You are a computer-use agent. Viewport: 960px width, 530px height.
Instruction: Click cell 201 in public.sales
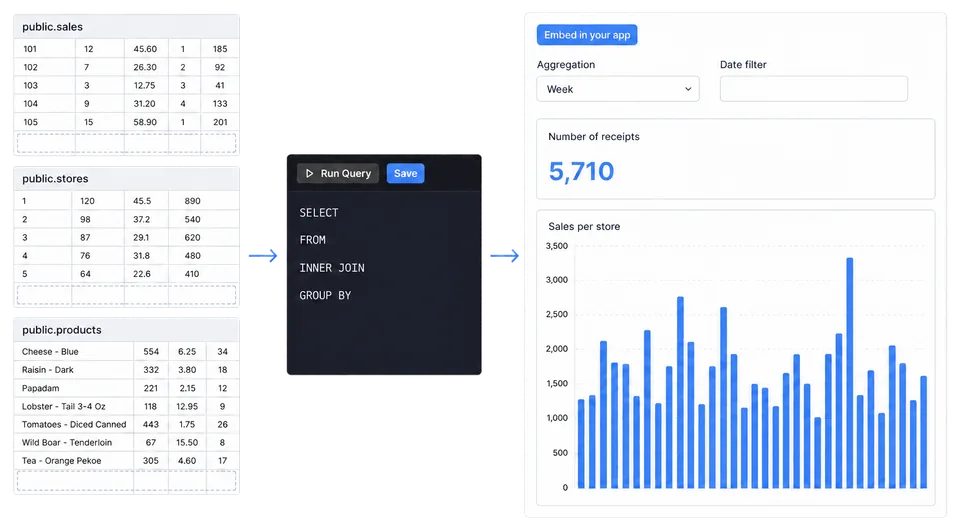tap(220, 122)
